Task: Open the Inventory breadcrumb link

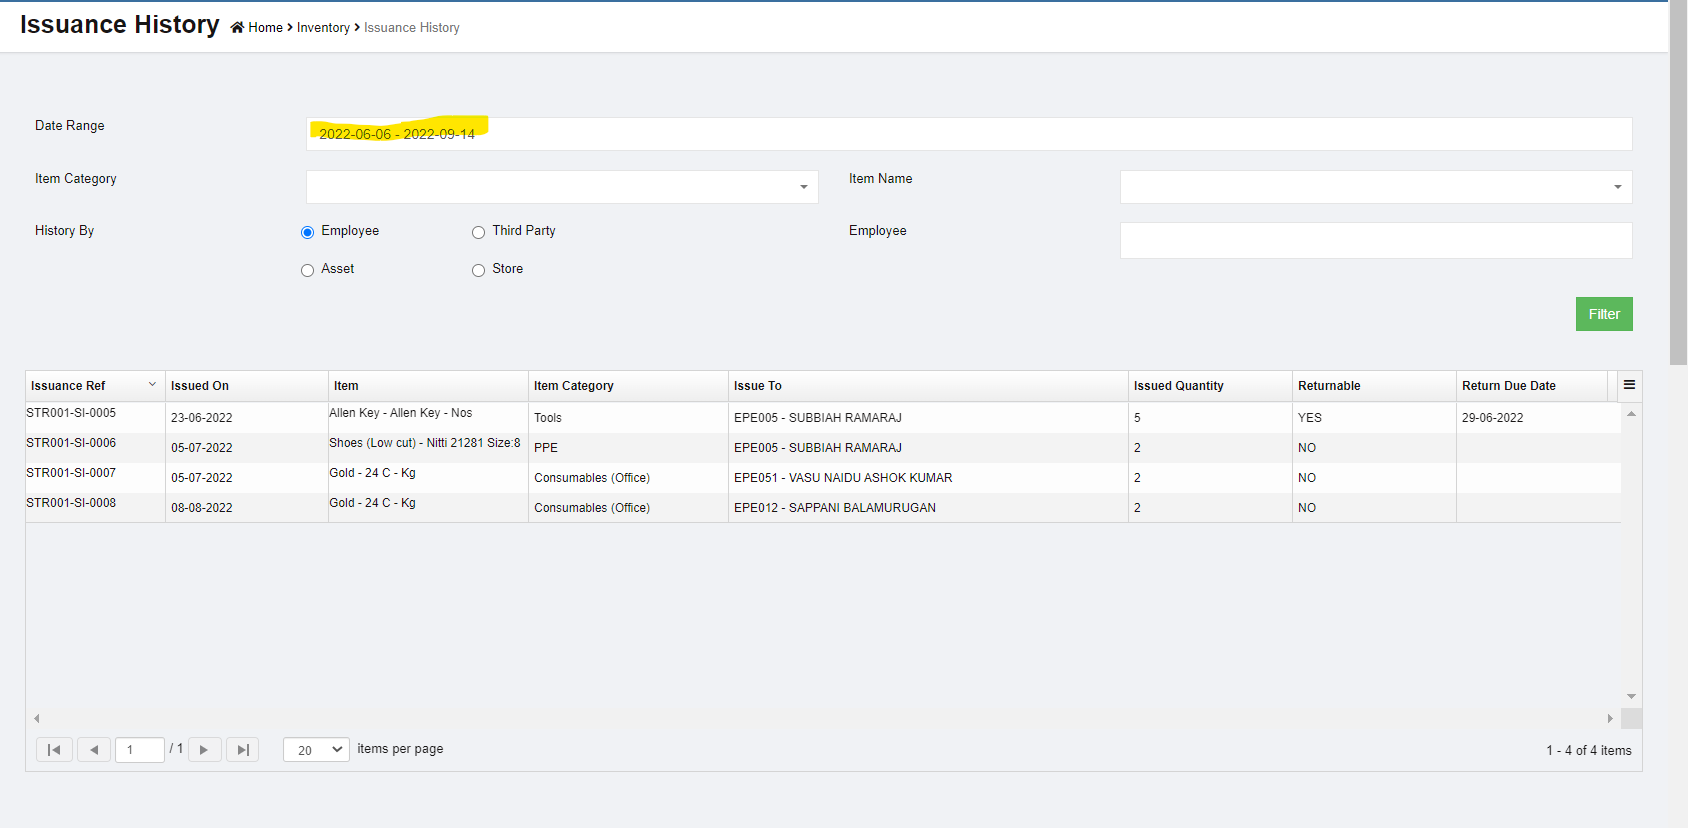Action: (x=323, y=28)
